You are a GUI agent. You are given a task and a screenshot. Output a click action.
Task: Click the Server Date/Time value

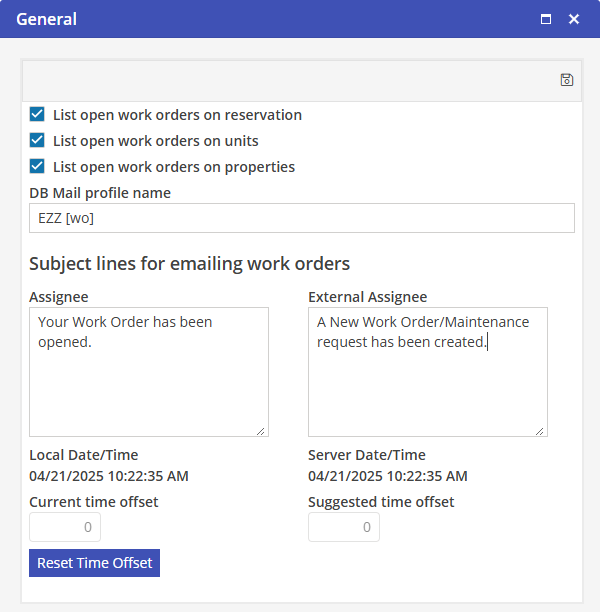tap(387, 476)
